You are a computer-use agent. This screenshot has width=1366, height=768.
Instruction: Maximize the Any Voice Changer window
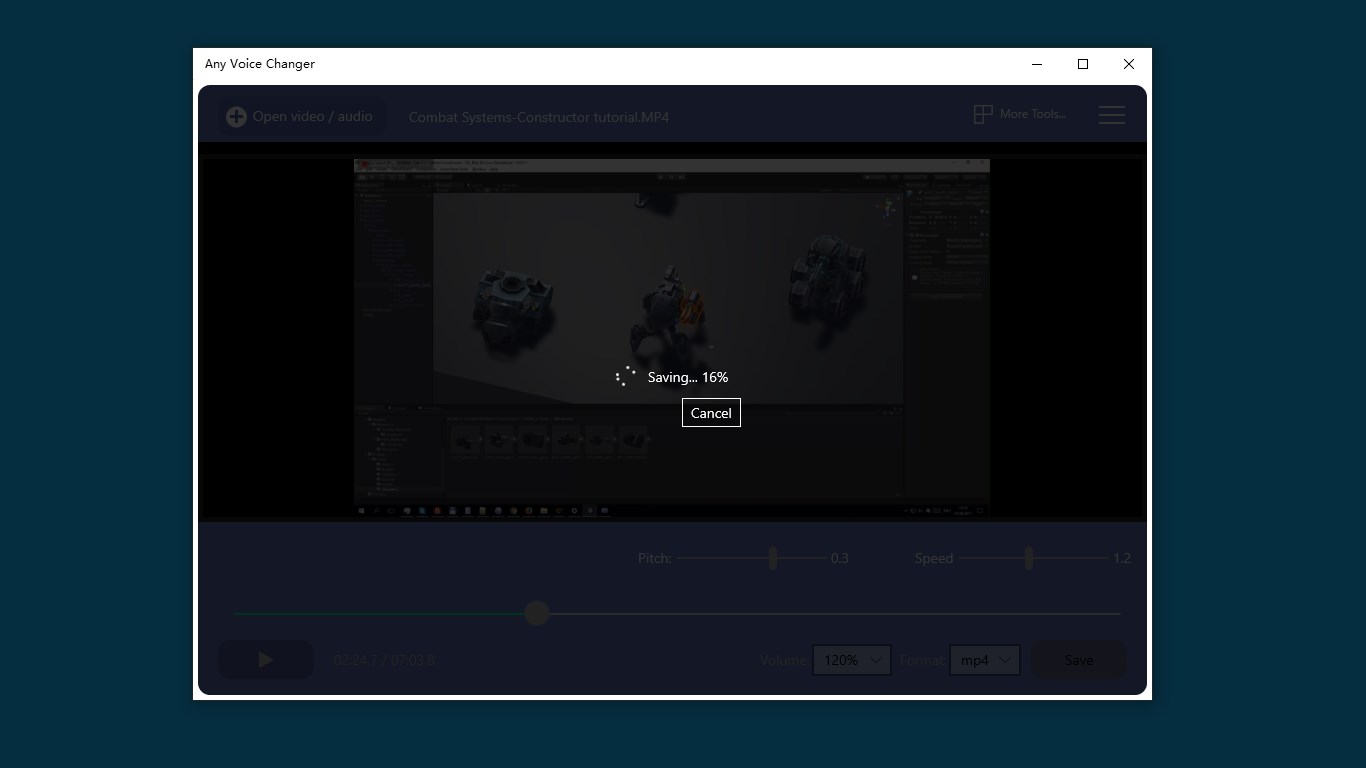pyautogui.click(x=1082, y=64)
